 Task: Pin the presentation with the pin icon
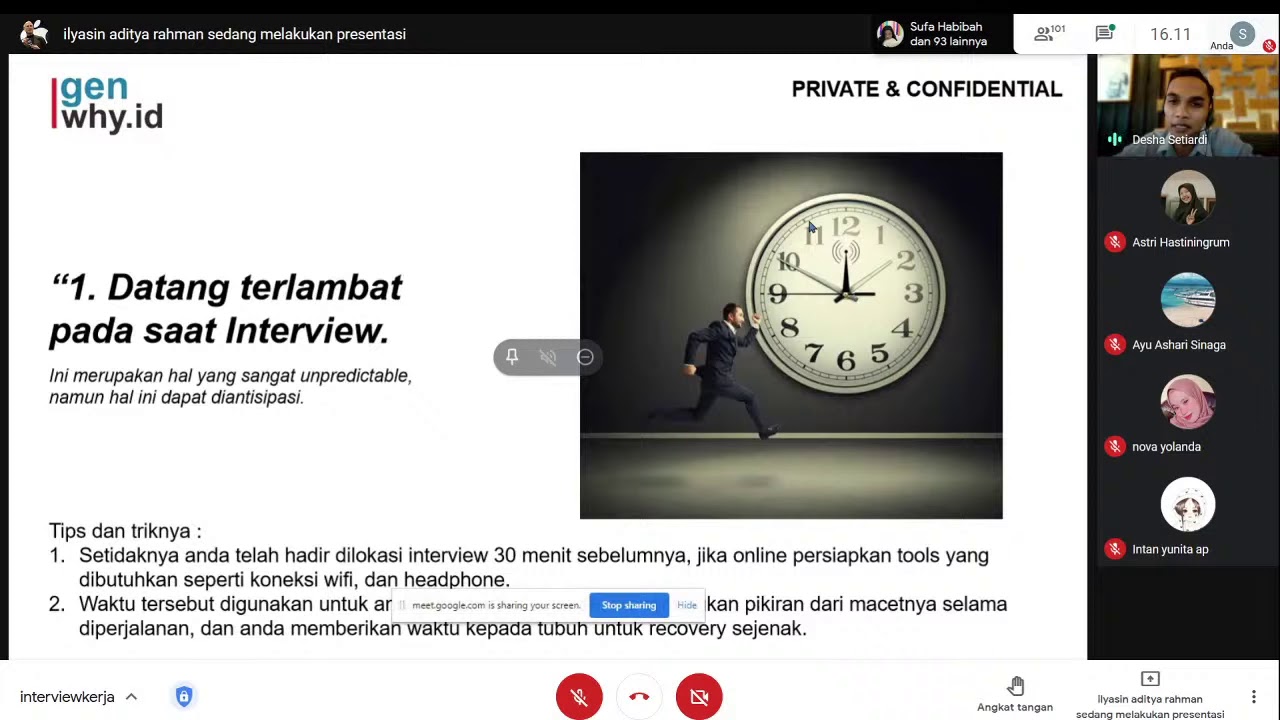[512, 357]
